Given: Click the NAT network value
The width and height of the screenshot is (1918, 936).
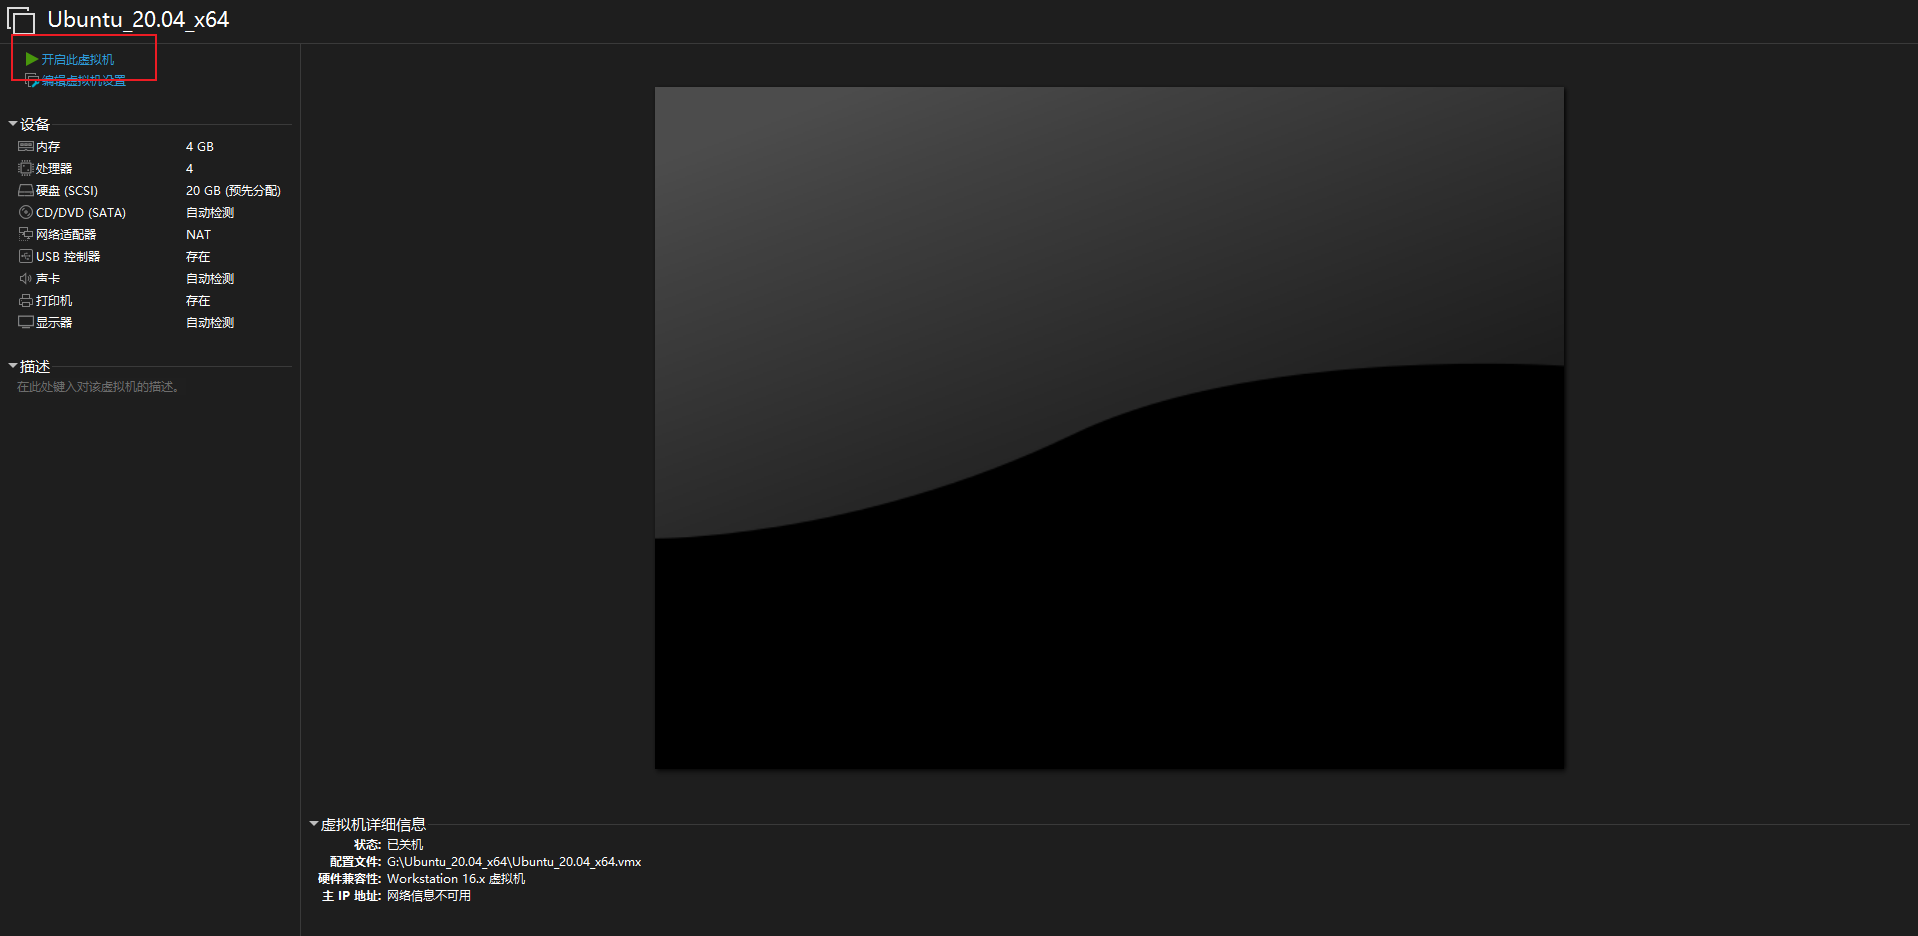Looking at the screenshot, I should click(x=198, y=235).
